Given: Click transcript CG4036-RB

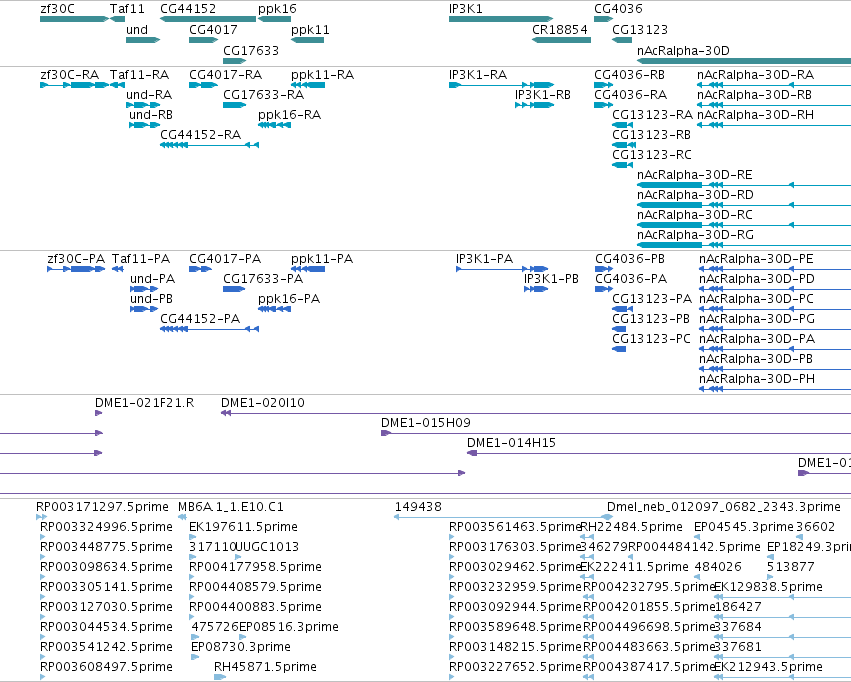Looking at the screenshot, I should click(x=604, y=85).
